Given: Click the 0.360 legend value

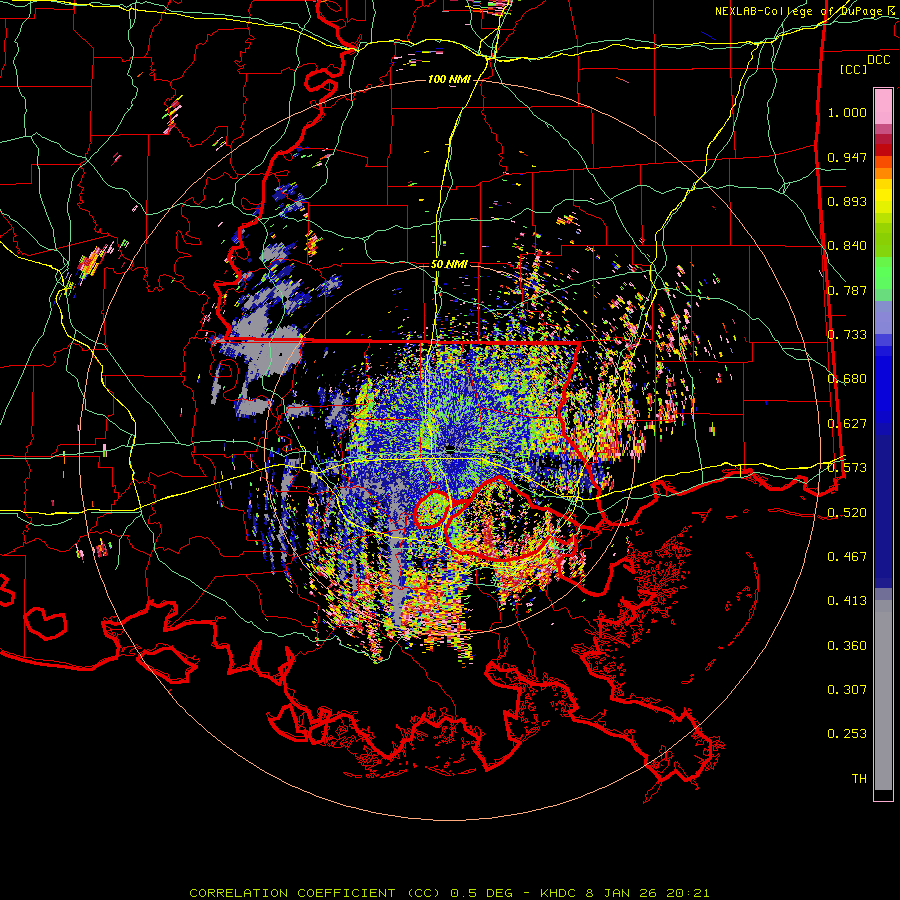Looking at the screenshot, I should coord(847,646).
